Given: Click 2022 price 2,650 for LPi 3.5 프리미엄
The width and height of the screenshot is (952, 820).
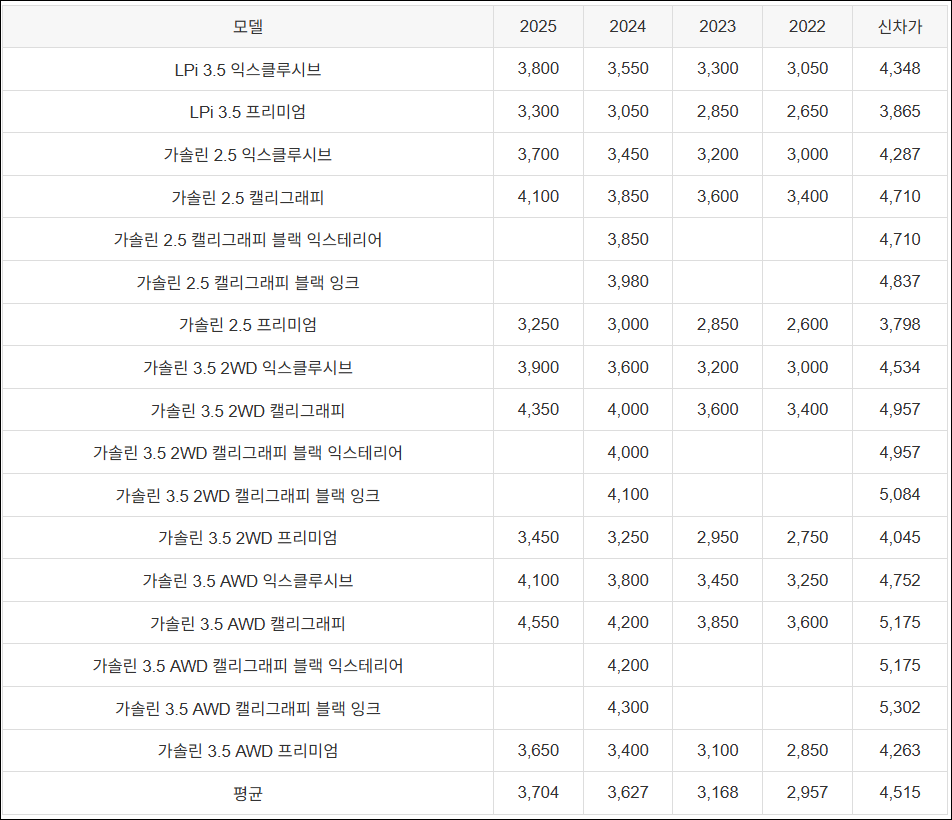Looking at the screenshot, I should [808, 111].
